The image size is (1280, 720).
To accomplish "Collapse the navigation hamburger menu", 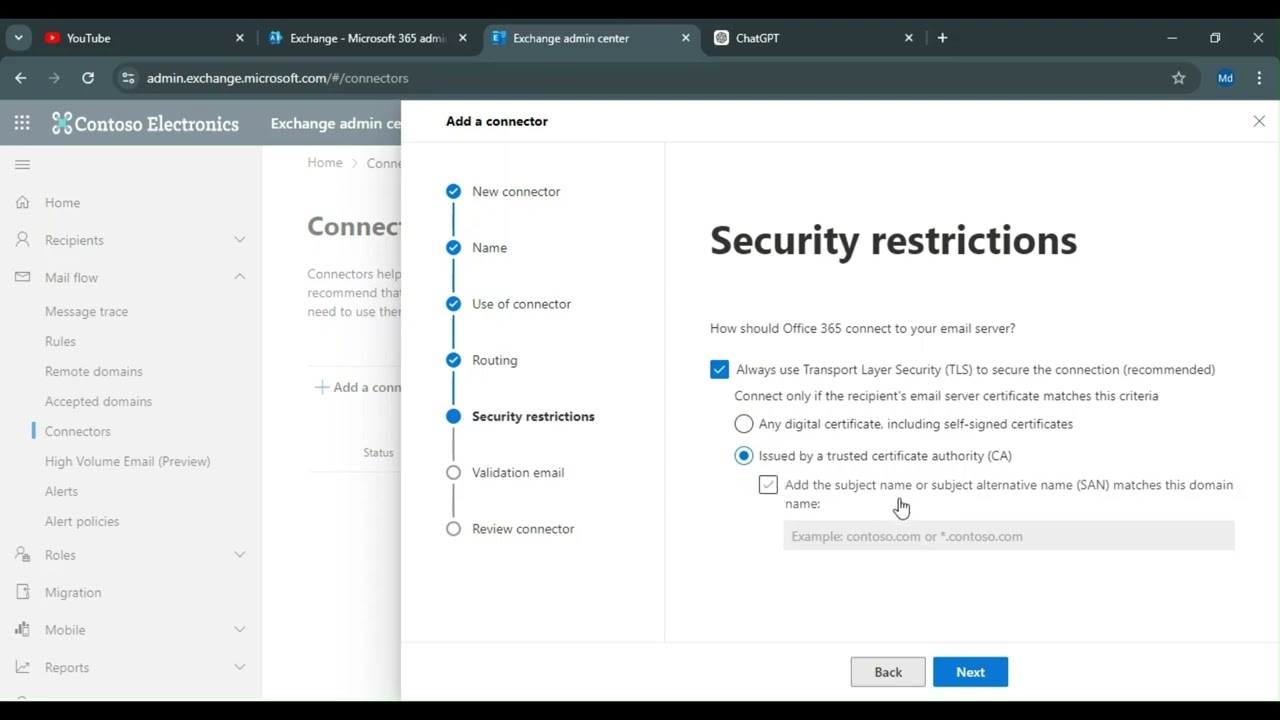I will pos(22,164).
